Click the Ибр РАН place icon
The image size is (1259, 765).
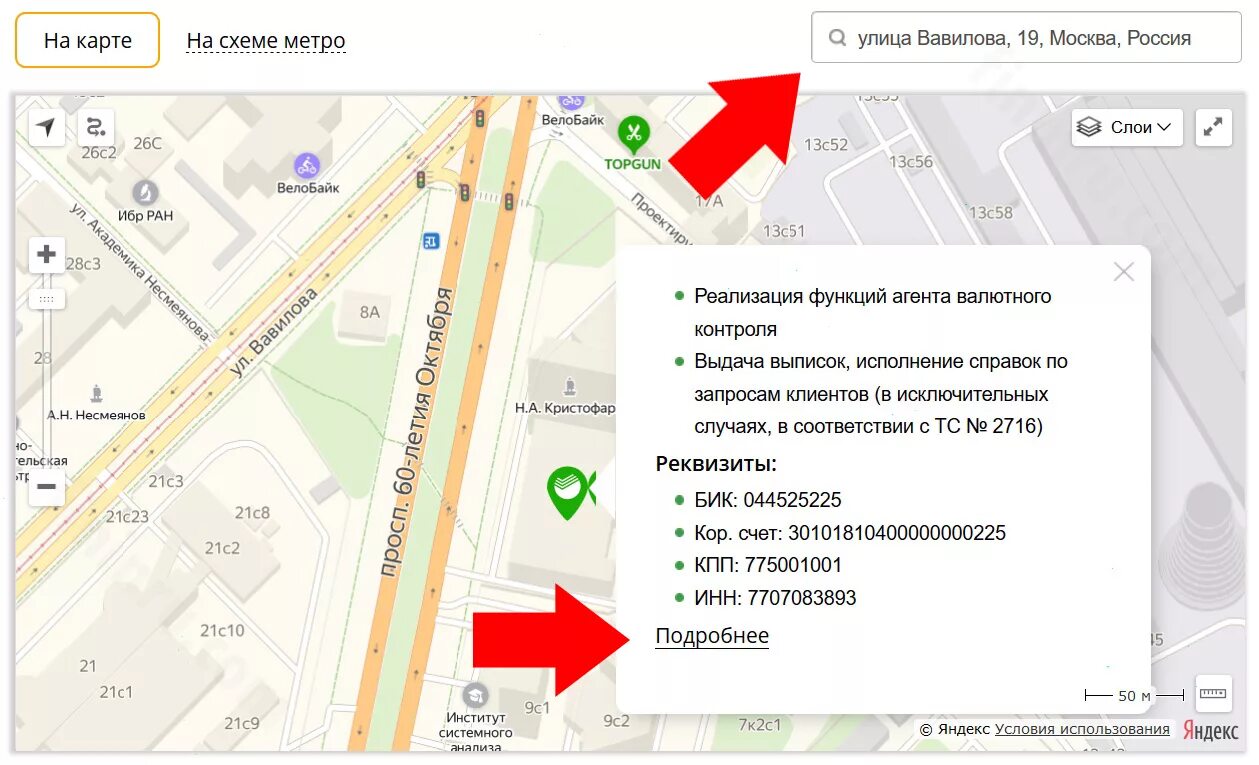146,192
